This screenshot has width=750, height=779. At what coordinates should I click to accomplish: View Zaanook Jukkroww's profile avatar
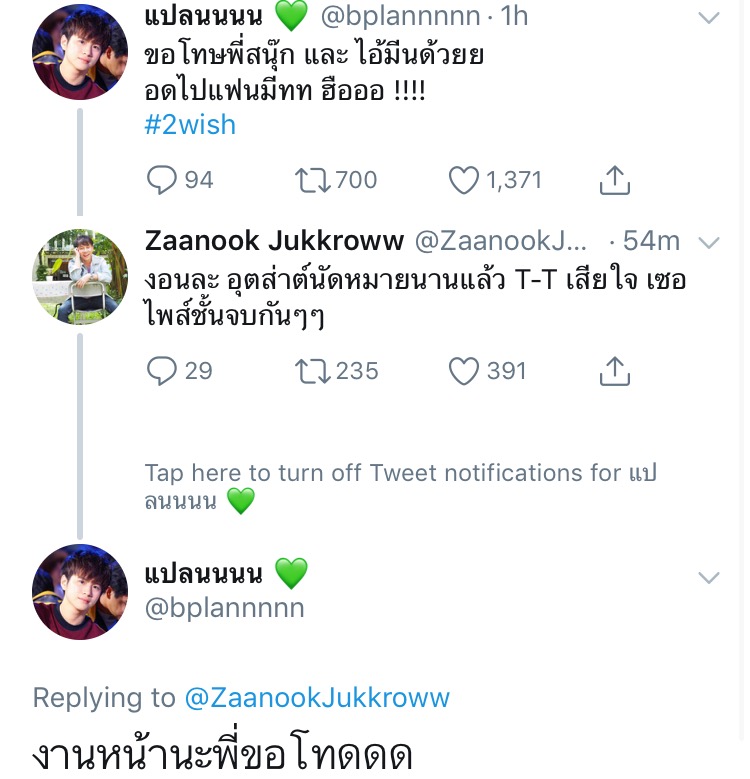(80, 277)
